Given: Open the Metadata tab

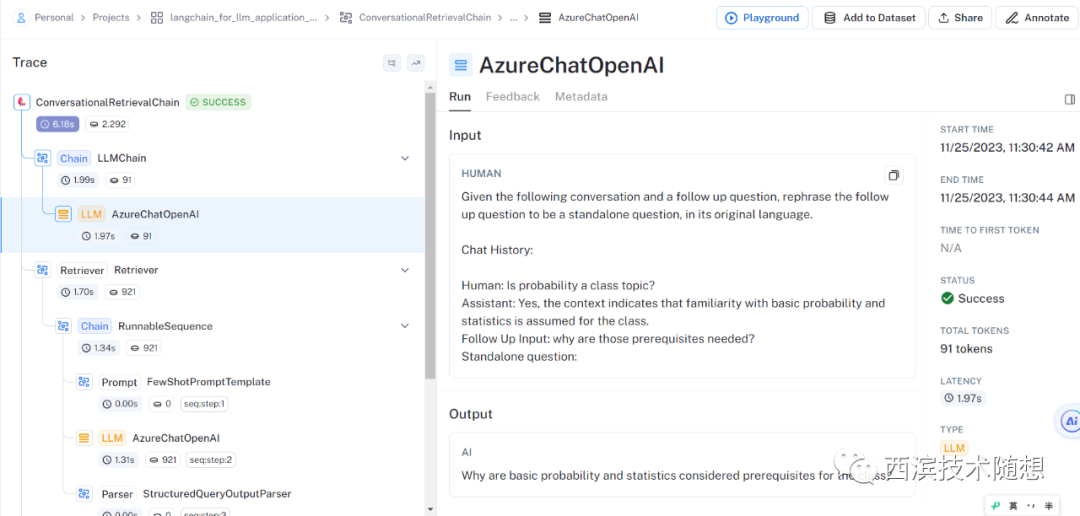Looking at the screenshot, I should (581, 97).
